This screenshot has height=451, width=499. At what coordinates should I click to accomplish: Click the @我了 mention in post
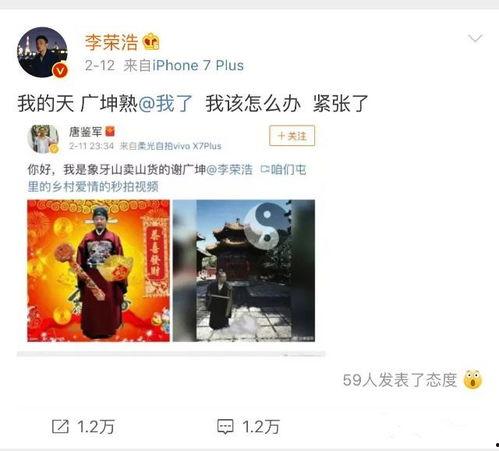coord(165,103)
